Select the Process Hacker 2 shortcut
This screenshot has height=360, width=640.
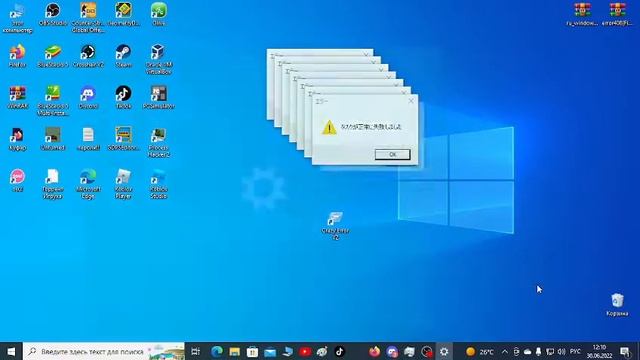point(159,143)
